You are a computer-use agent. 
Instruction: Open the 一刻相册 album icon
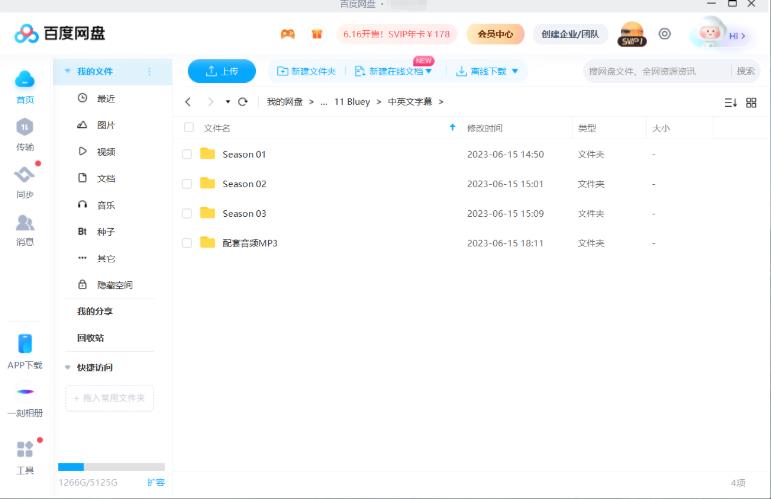[x=25, y=392]
